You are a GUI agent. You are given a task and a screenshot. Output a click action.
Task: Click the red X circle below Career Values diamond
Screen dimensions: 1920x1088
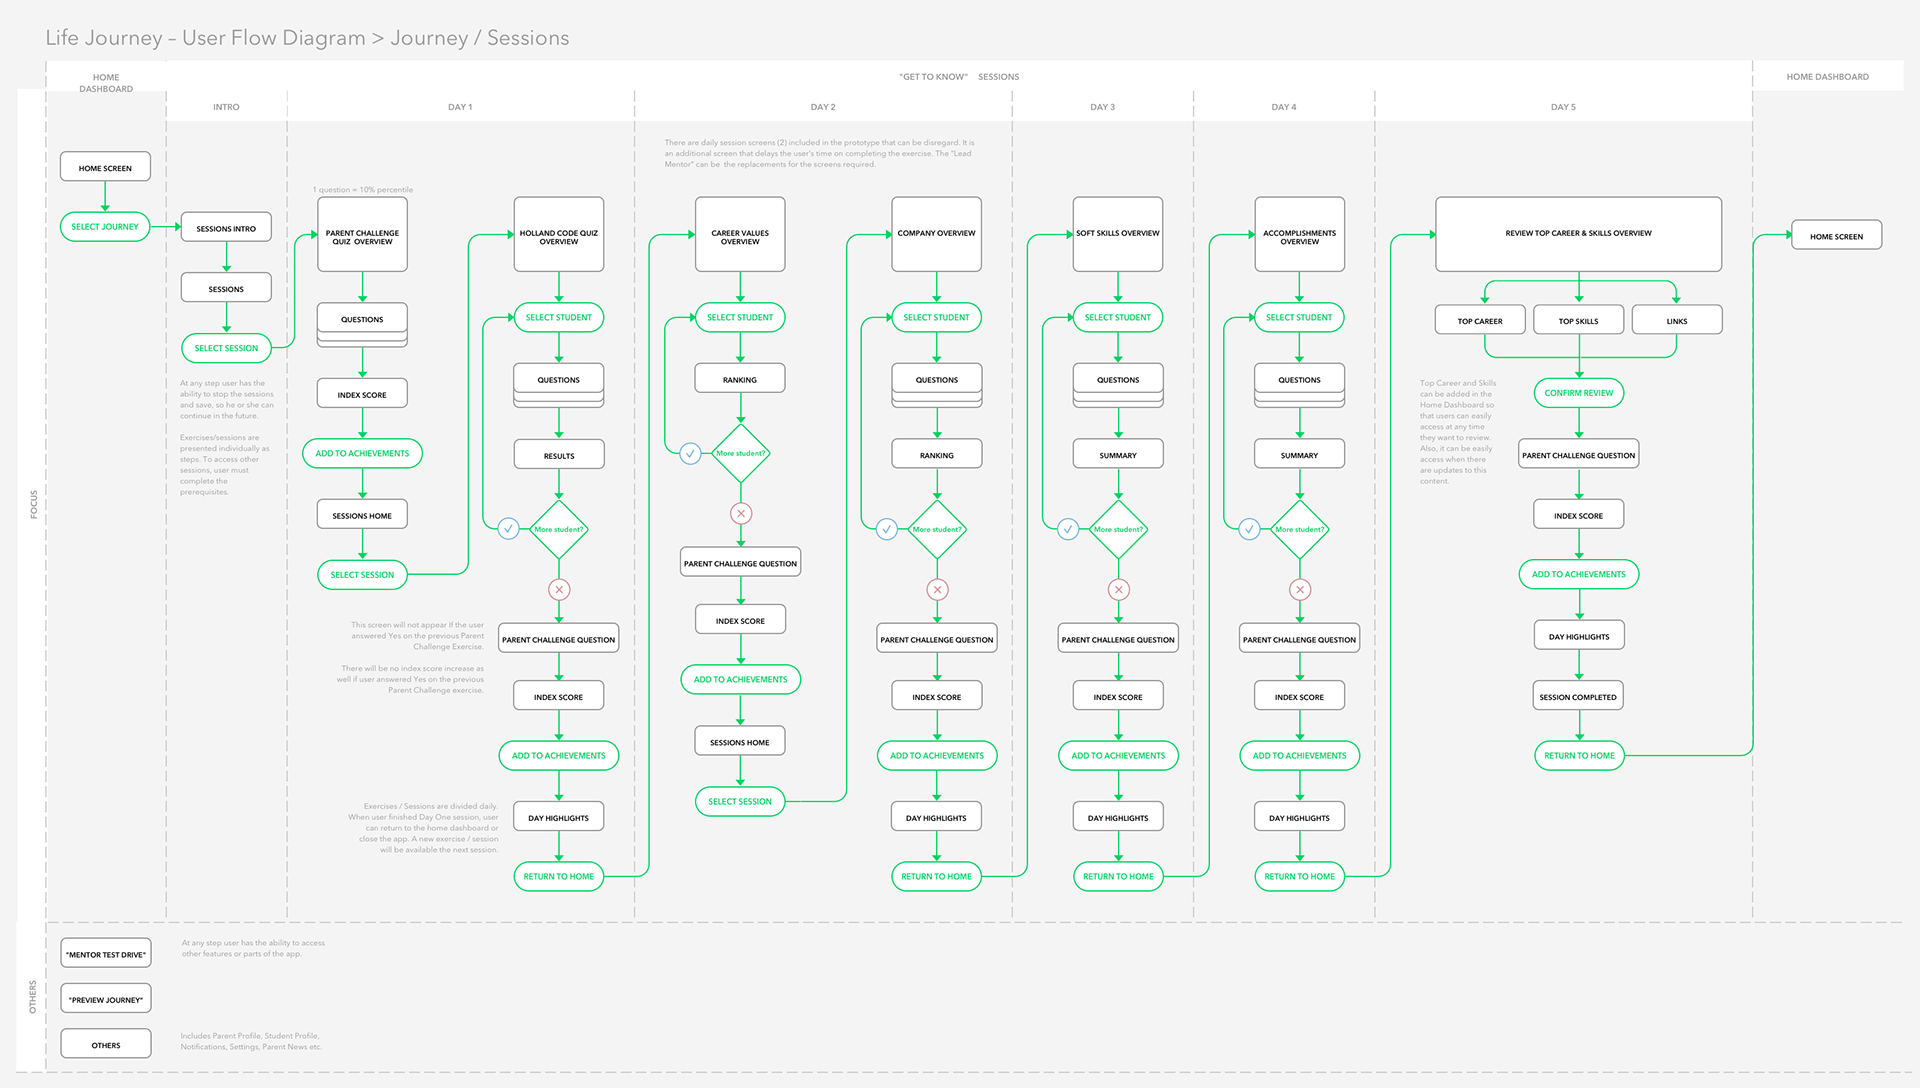(740, 514)
